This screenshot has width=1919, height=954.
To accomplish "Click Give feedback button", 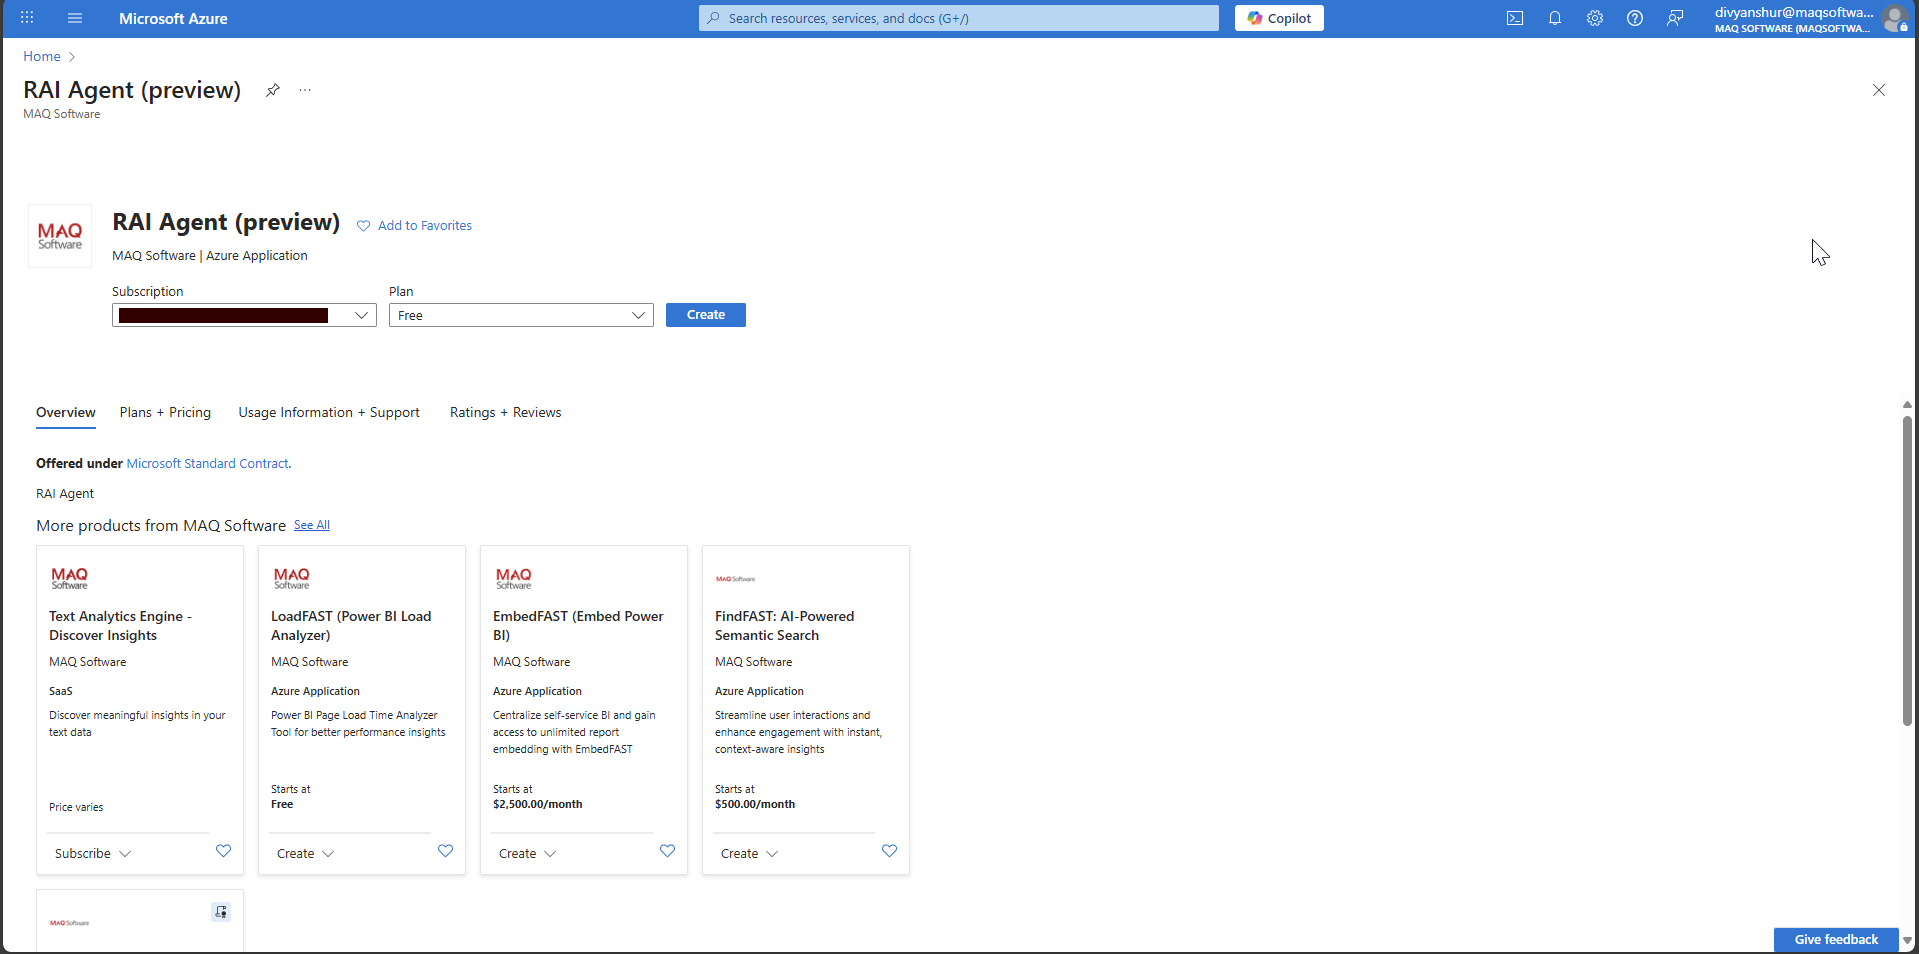I will pyautogui.click(x=1836, y=939).
